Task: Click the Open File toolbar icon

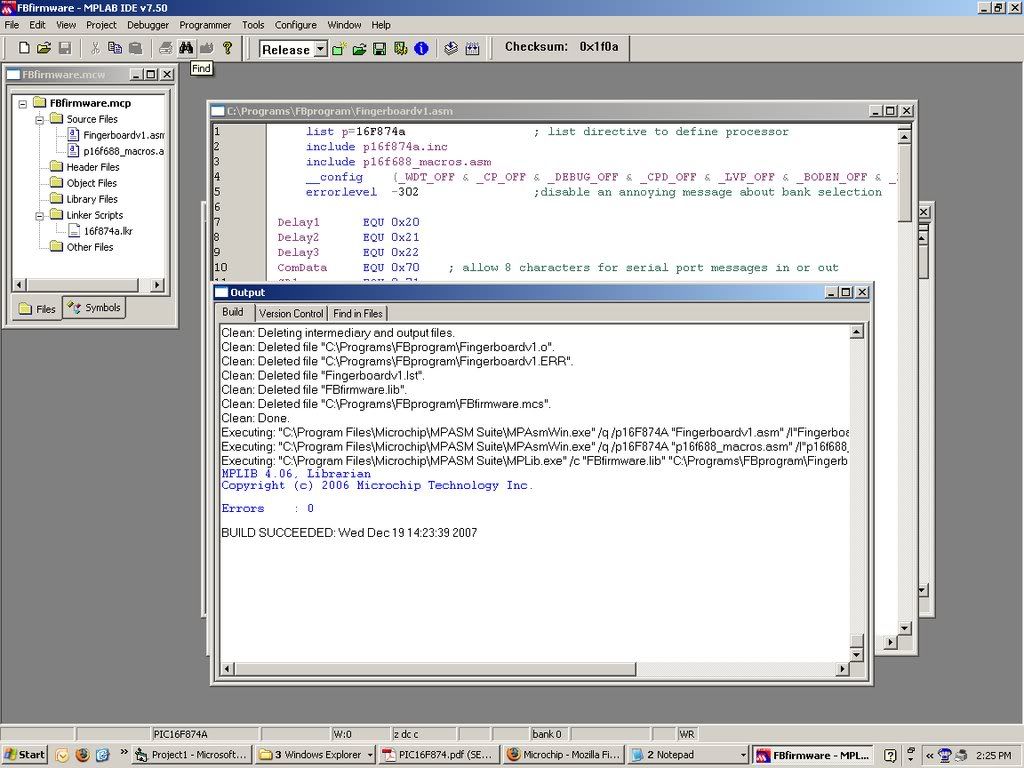Action: click(x=44, y=48)
